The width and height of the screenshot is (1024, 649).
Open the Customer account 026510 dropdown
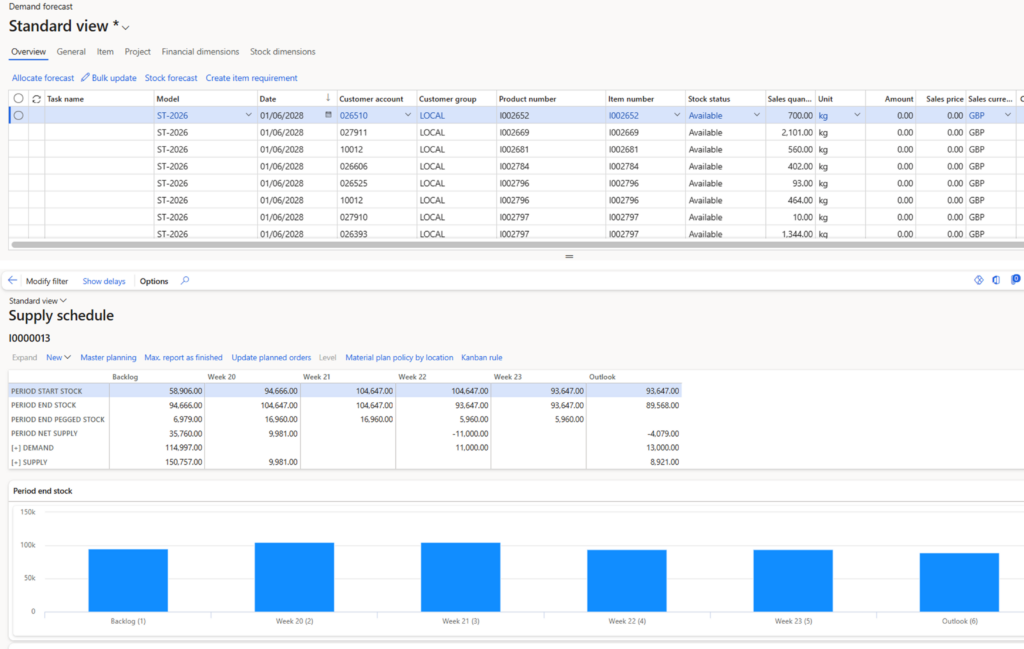point(408,115)
